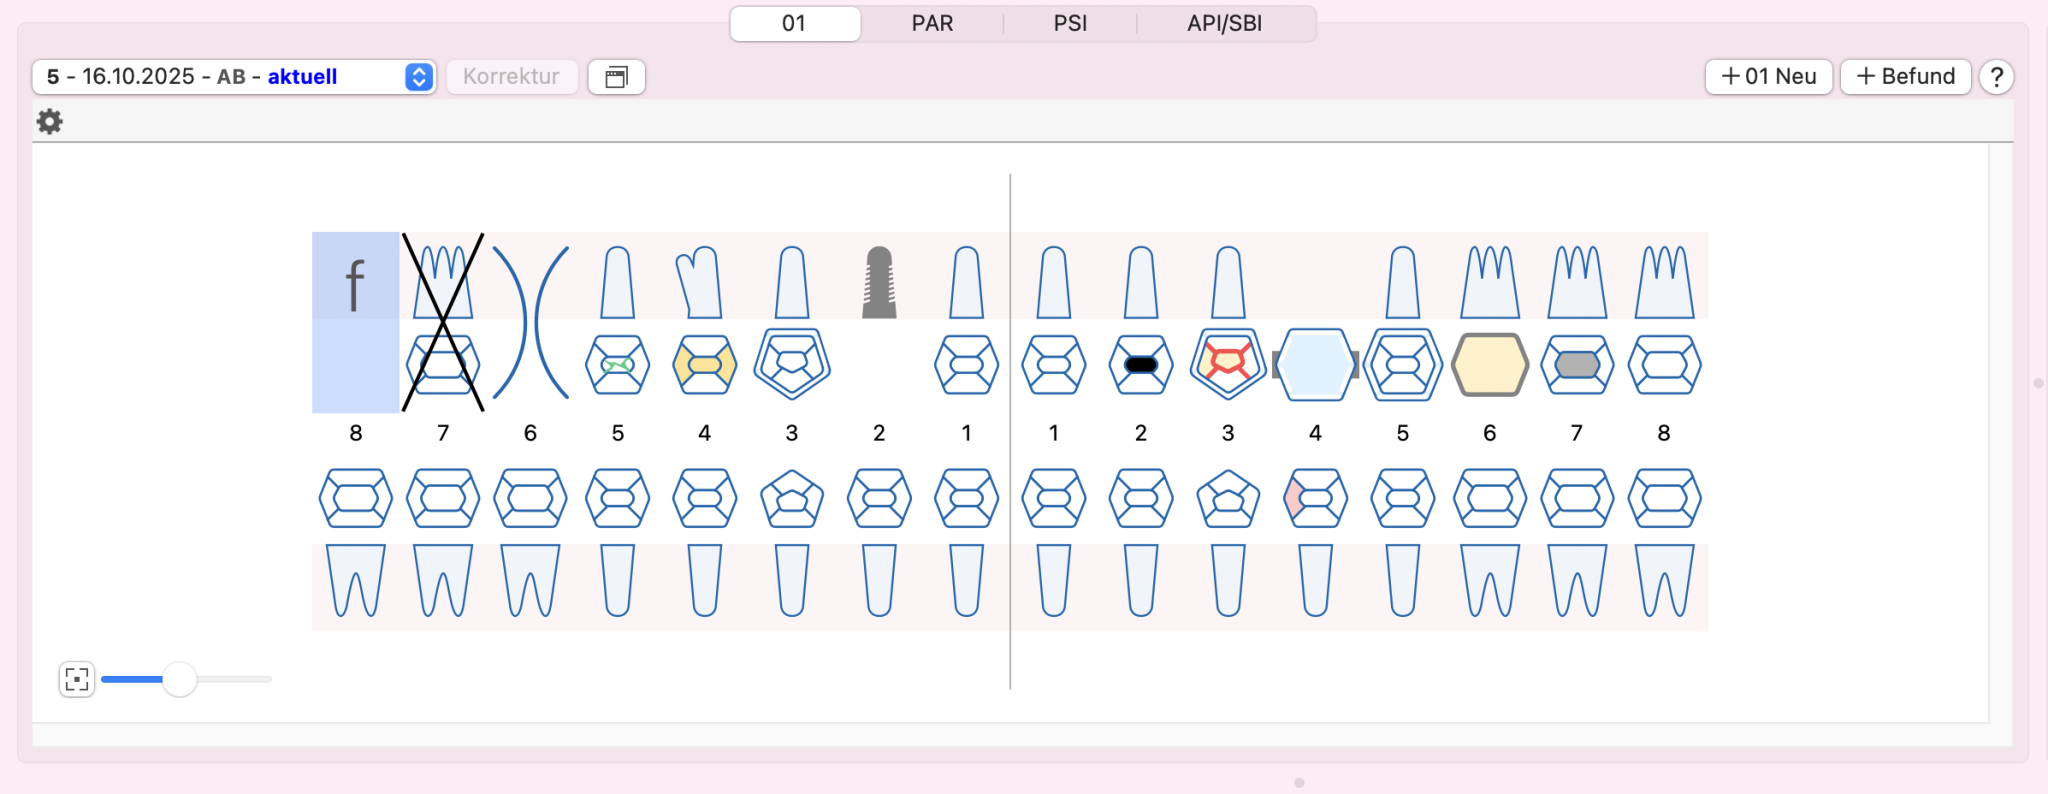Click the '+ 01 Neu' button
This screenshot has width=2048, height=794.
(x=1768, y=77)
